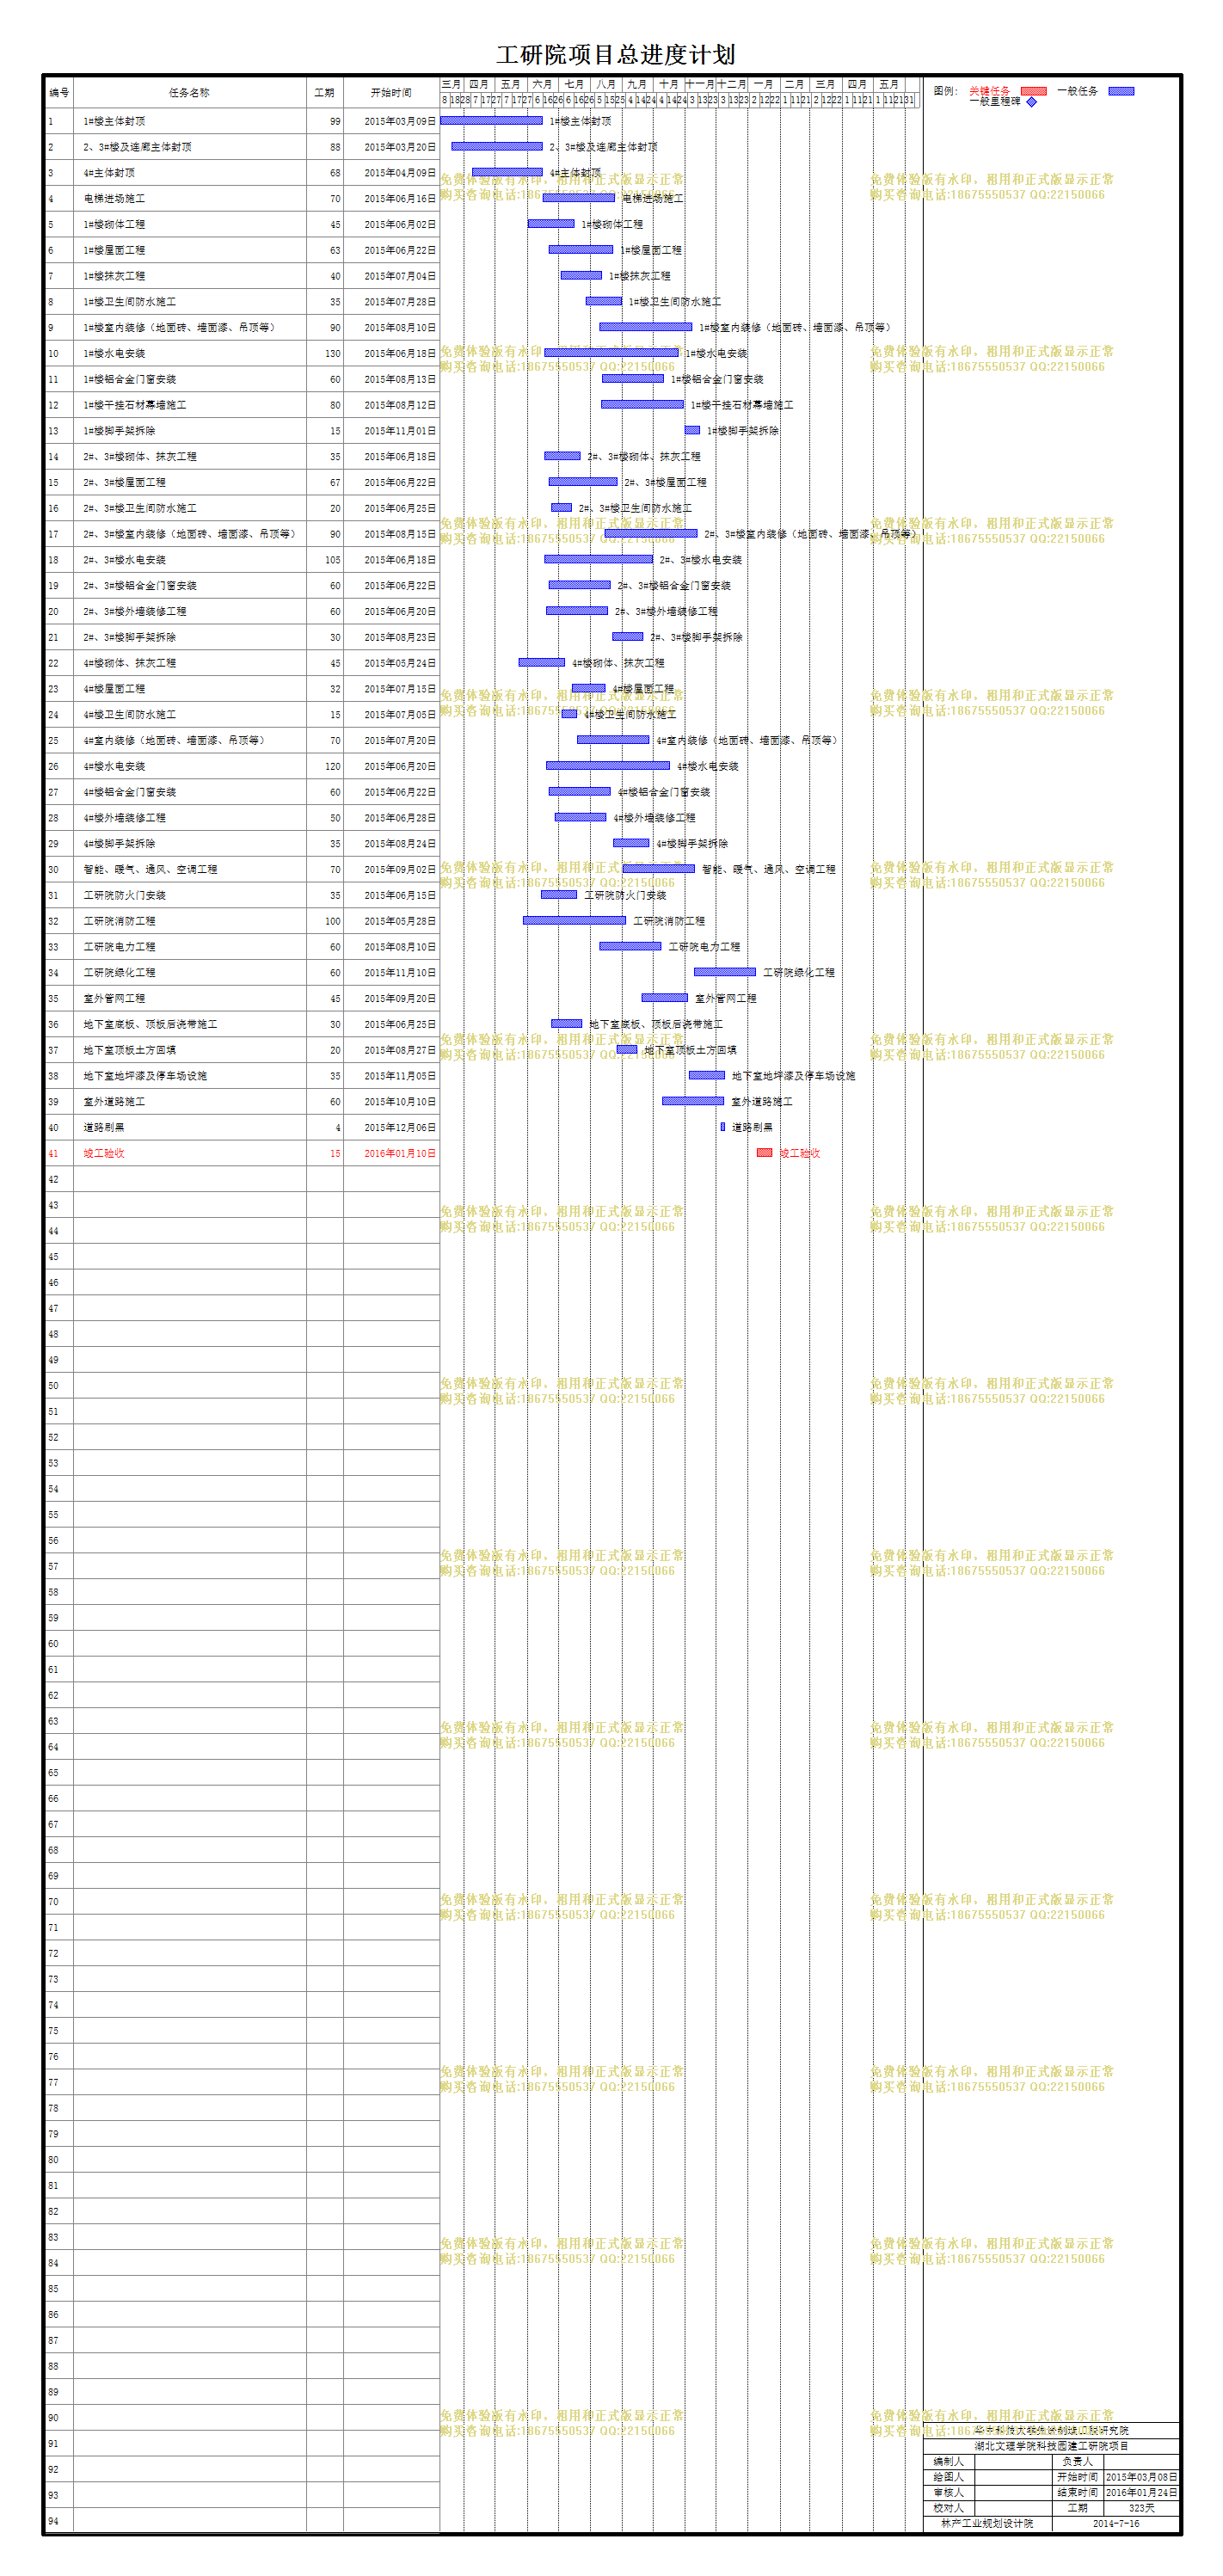This screenshot has width=1223, height=2576.
Task: Select task name cell 1#楼主体封顶
Action: pos(189,121)
